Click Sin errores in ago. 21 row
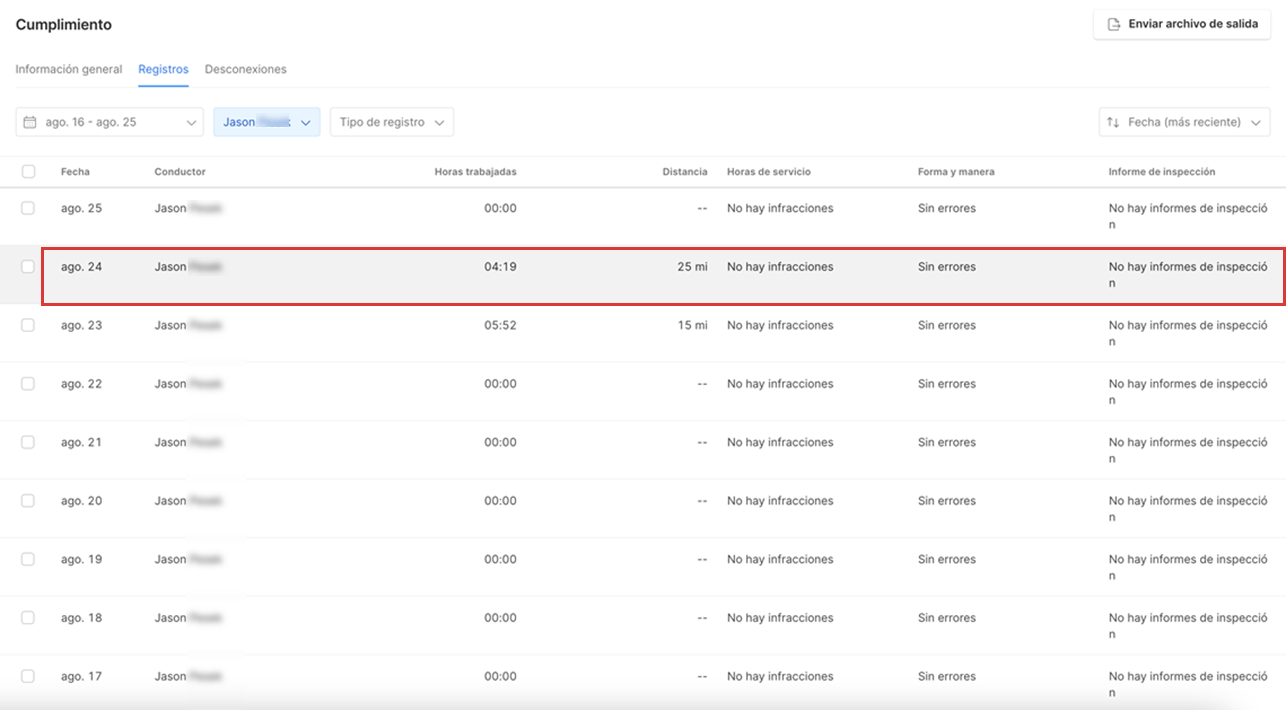The height and width of the screenshot is (710, 1286). tap(947, 442)
